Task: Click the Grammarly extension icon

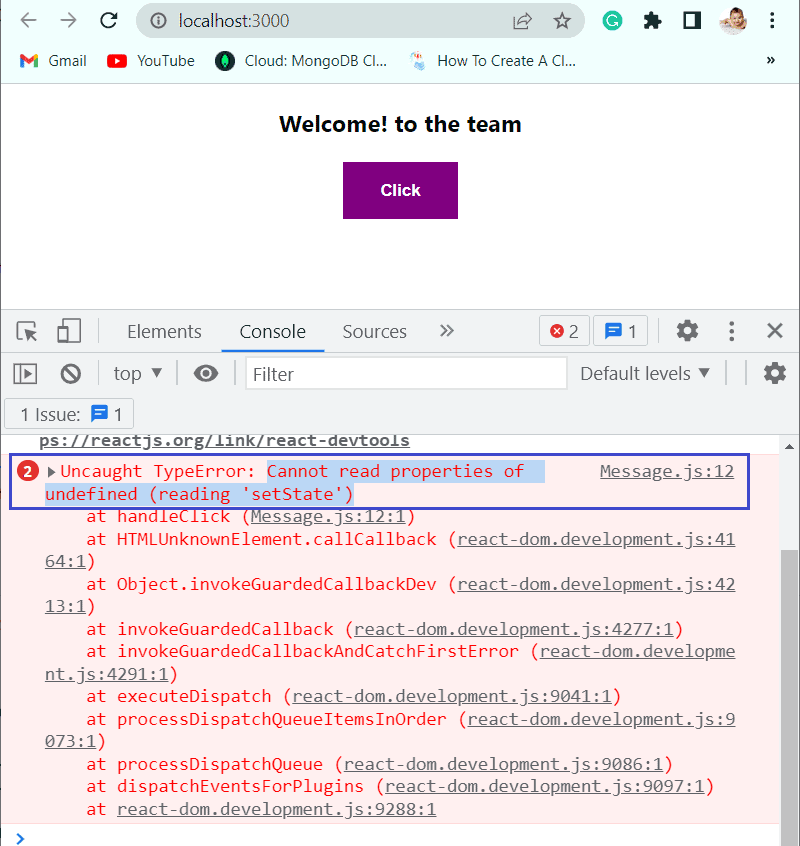Action: point(612,20)
